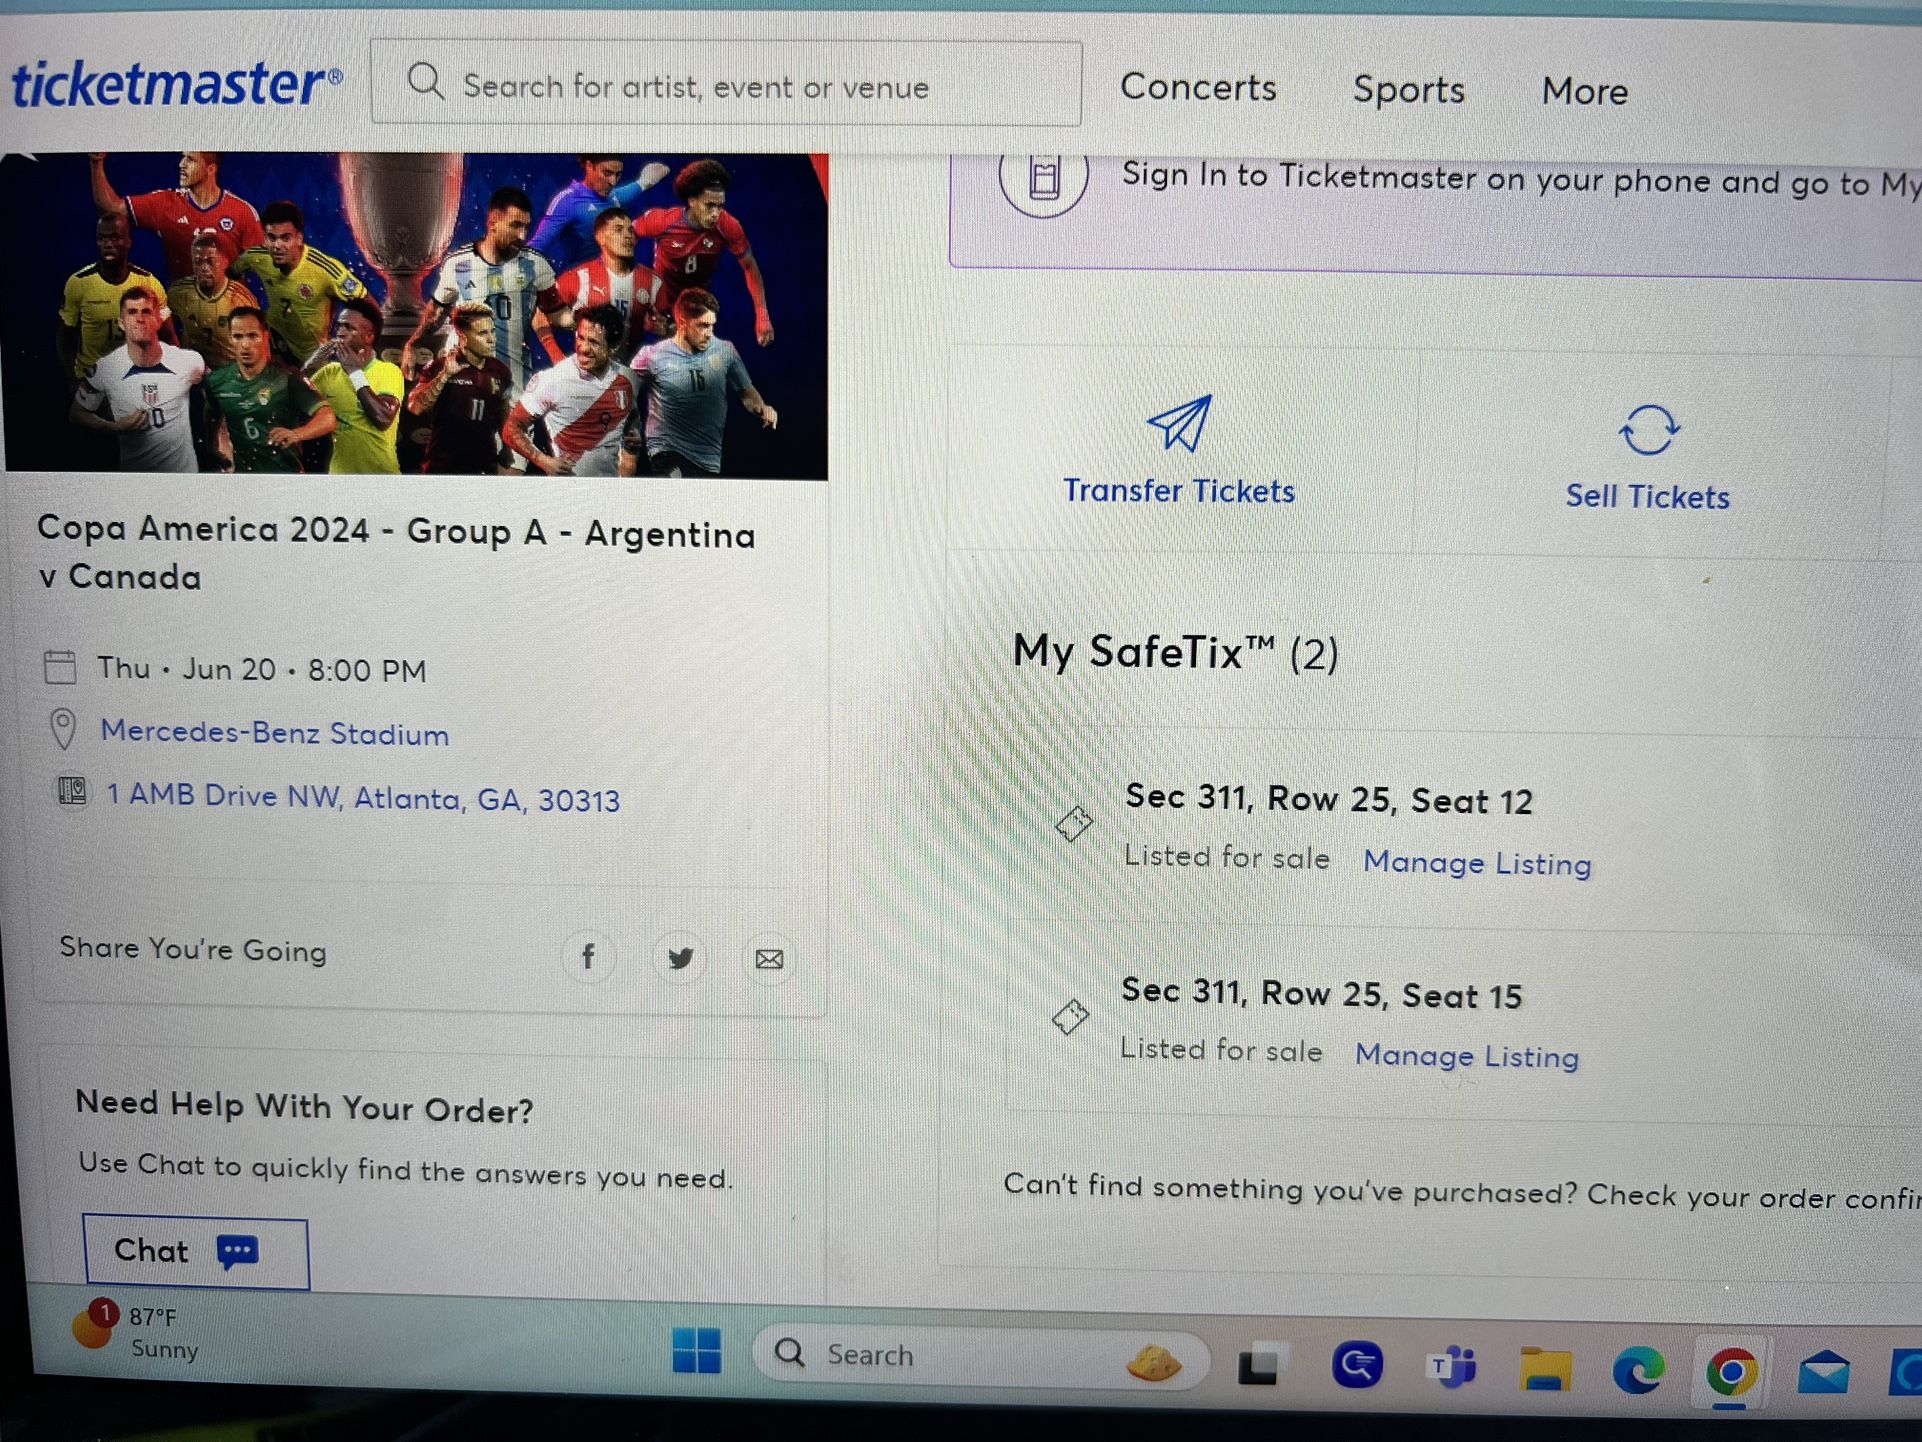The height and width of the screenshot is (1442, 1922).
Task: Expand the More menu
Action: pos(1585,91)
